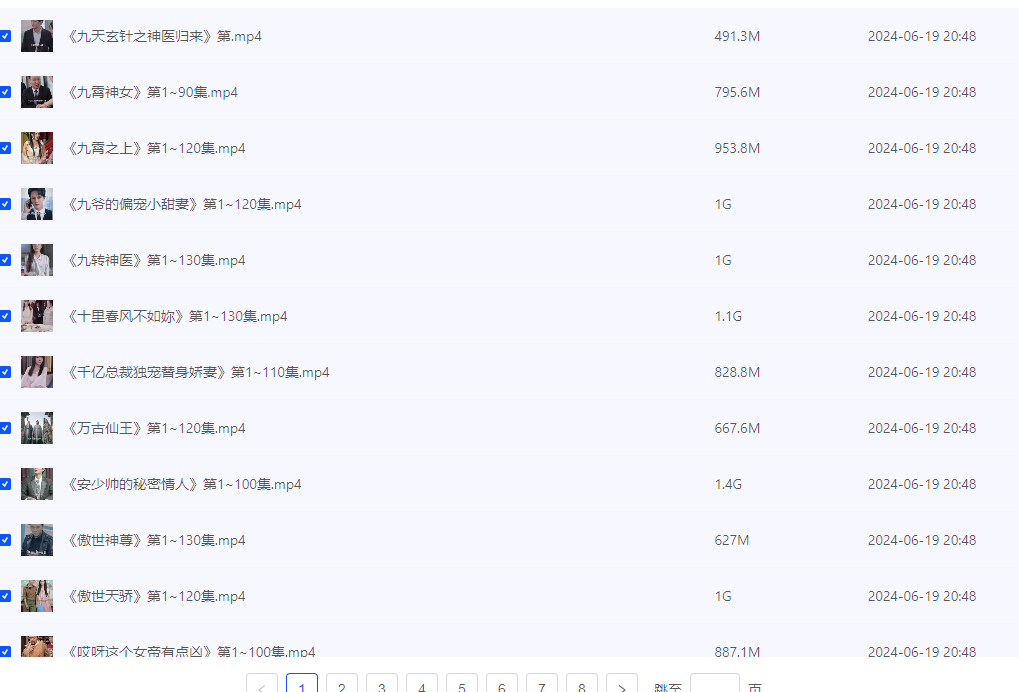
Task: Deselect checkbox for 《安少帅的秘密情人》
Action: click(5, 484)
